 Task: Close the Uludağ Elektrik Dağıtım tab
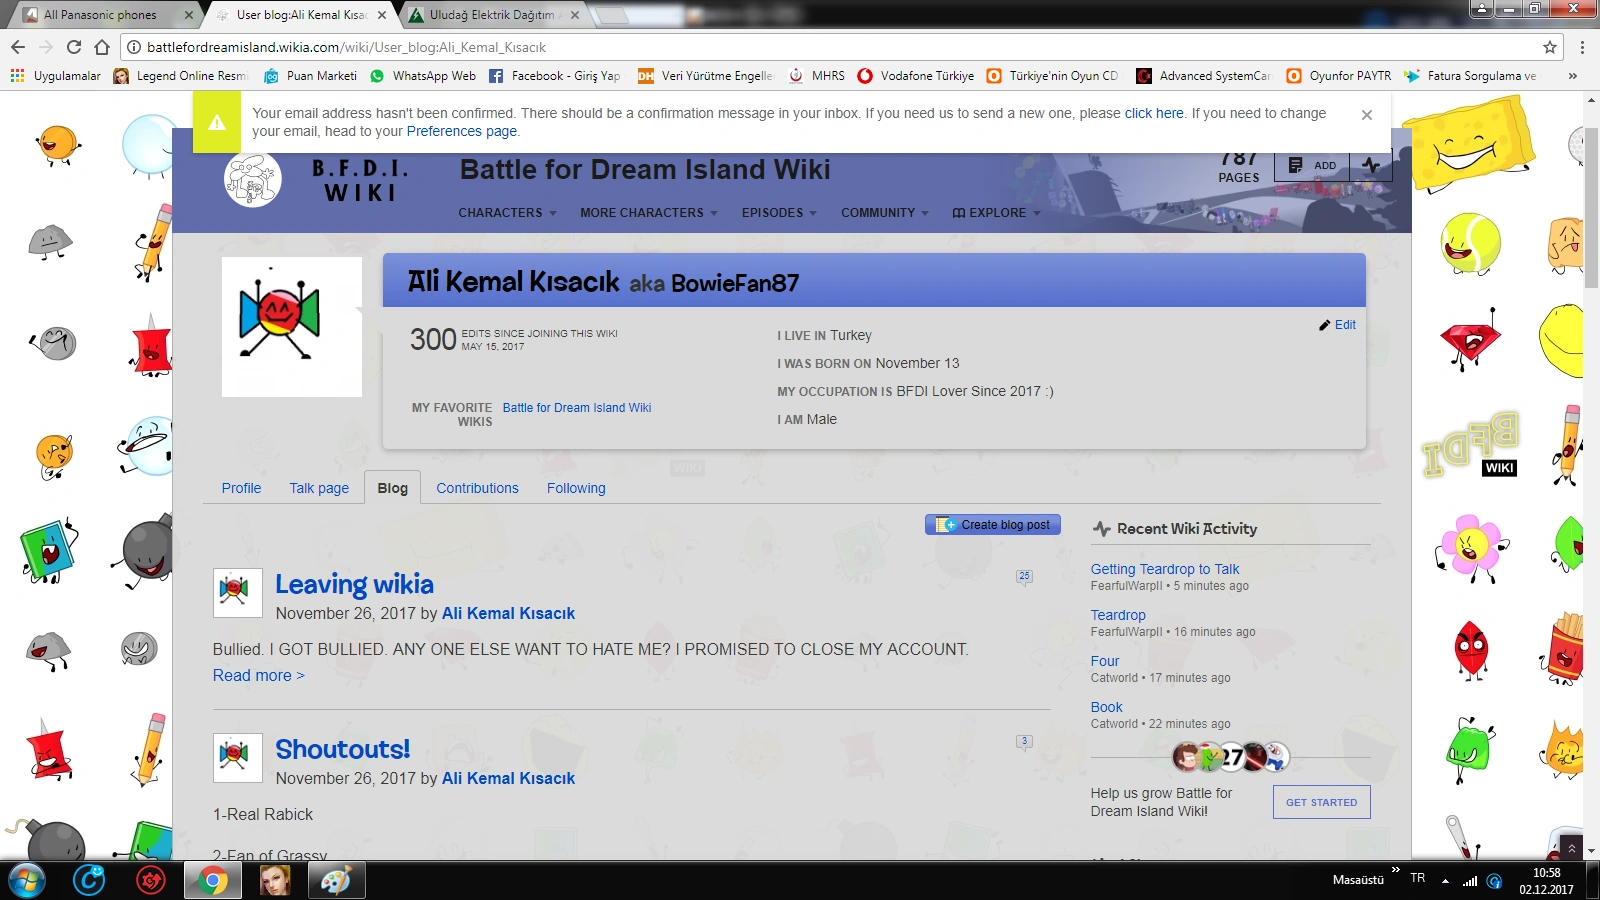pos(575,15)
